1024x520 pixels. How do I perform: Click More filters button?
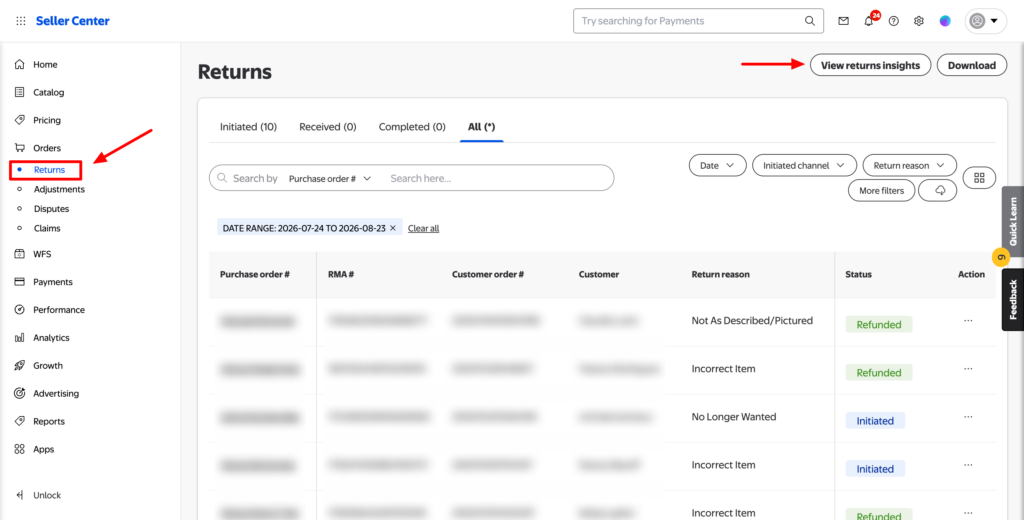coord(882,191)
